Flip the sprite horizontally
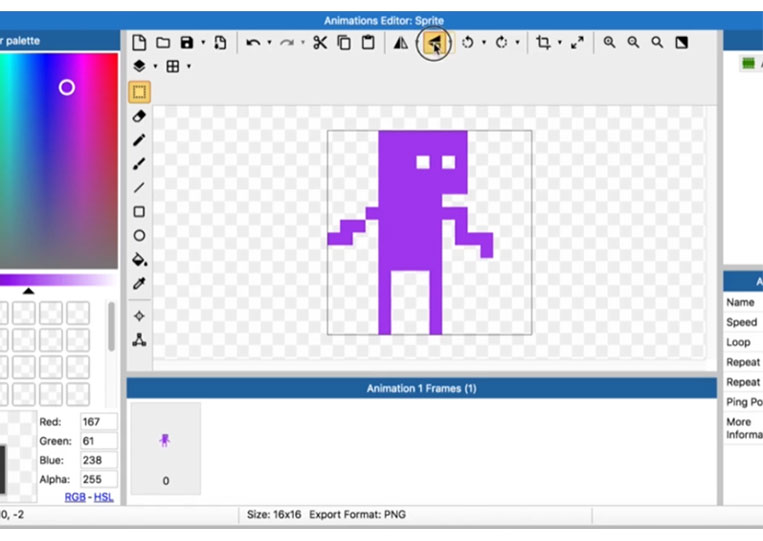Viewport: 763px width, 541px height. [x=401, y=42]
